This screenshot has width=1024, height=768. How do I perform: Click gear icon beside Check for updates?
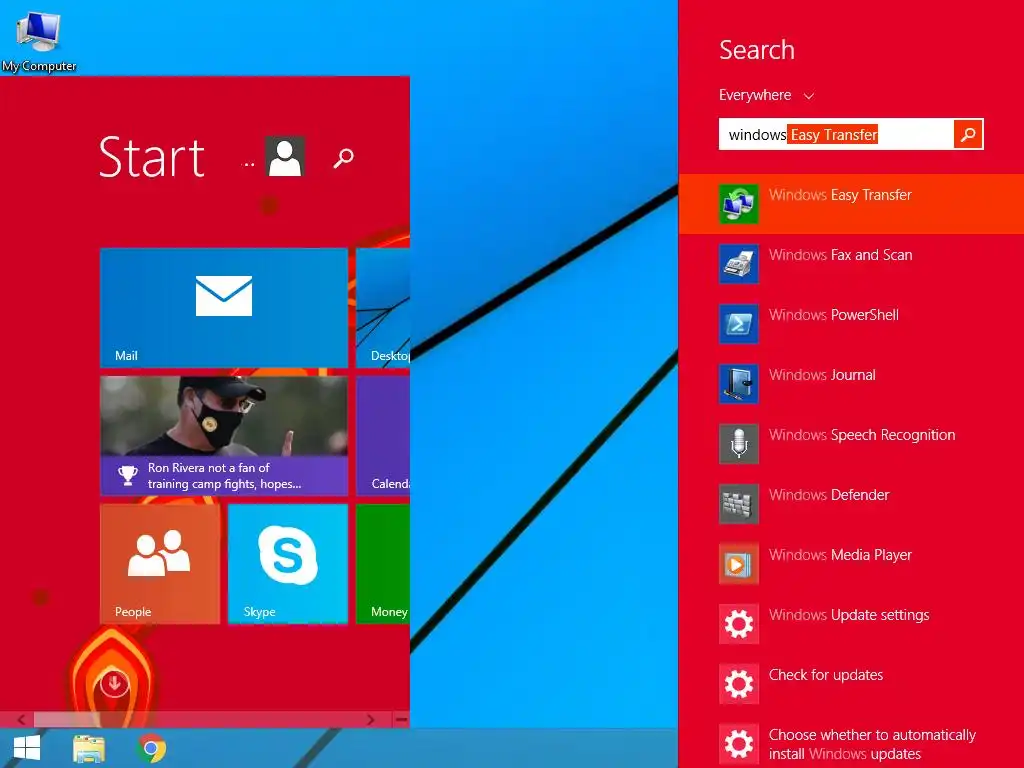(739, 684)
